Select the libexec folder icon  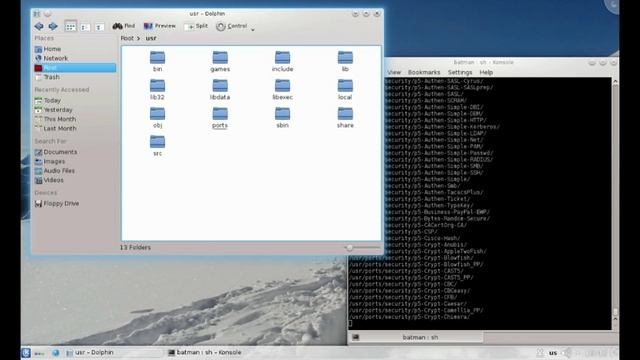coord(282,86)
